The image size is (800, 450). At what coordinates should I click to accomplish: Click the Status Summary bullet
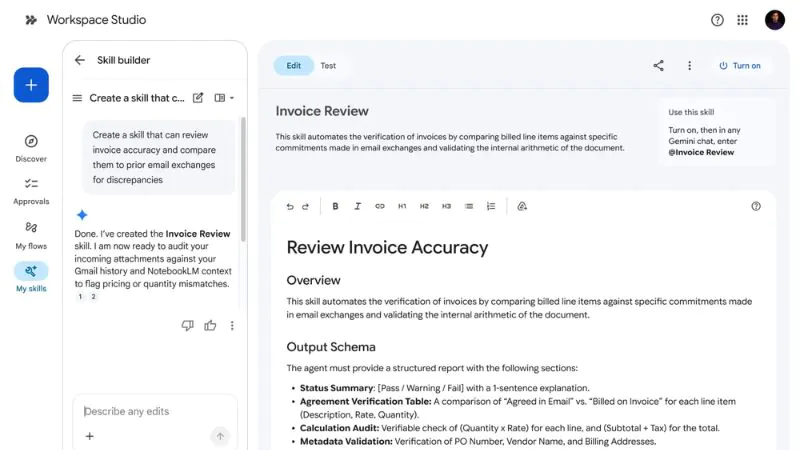444,388
